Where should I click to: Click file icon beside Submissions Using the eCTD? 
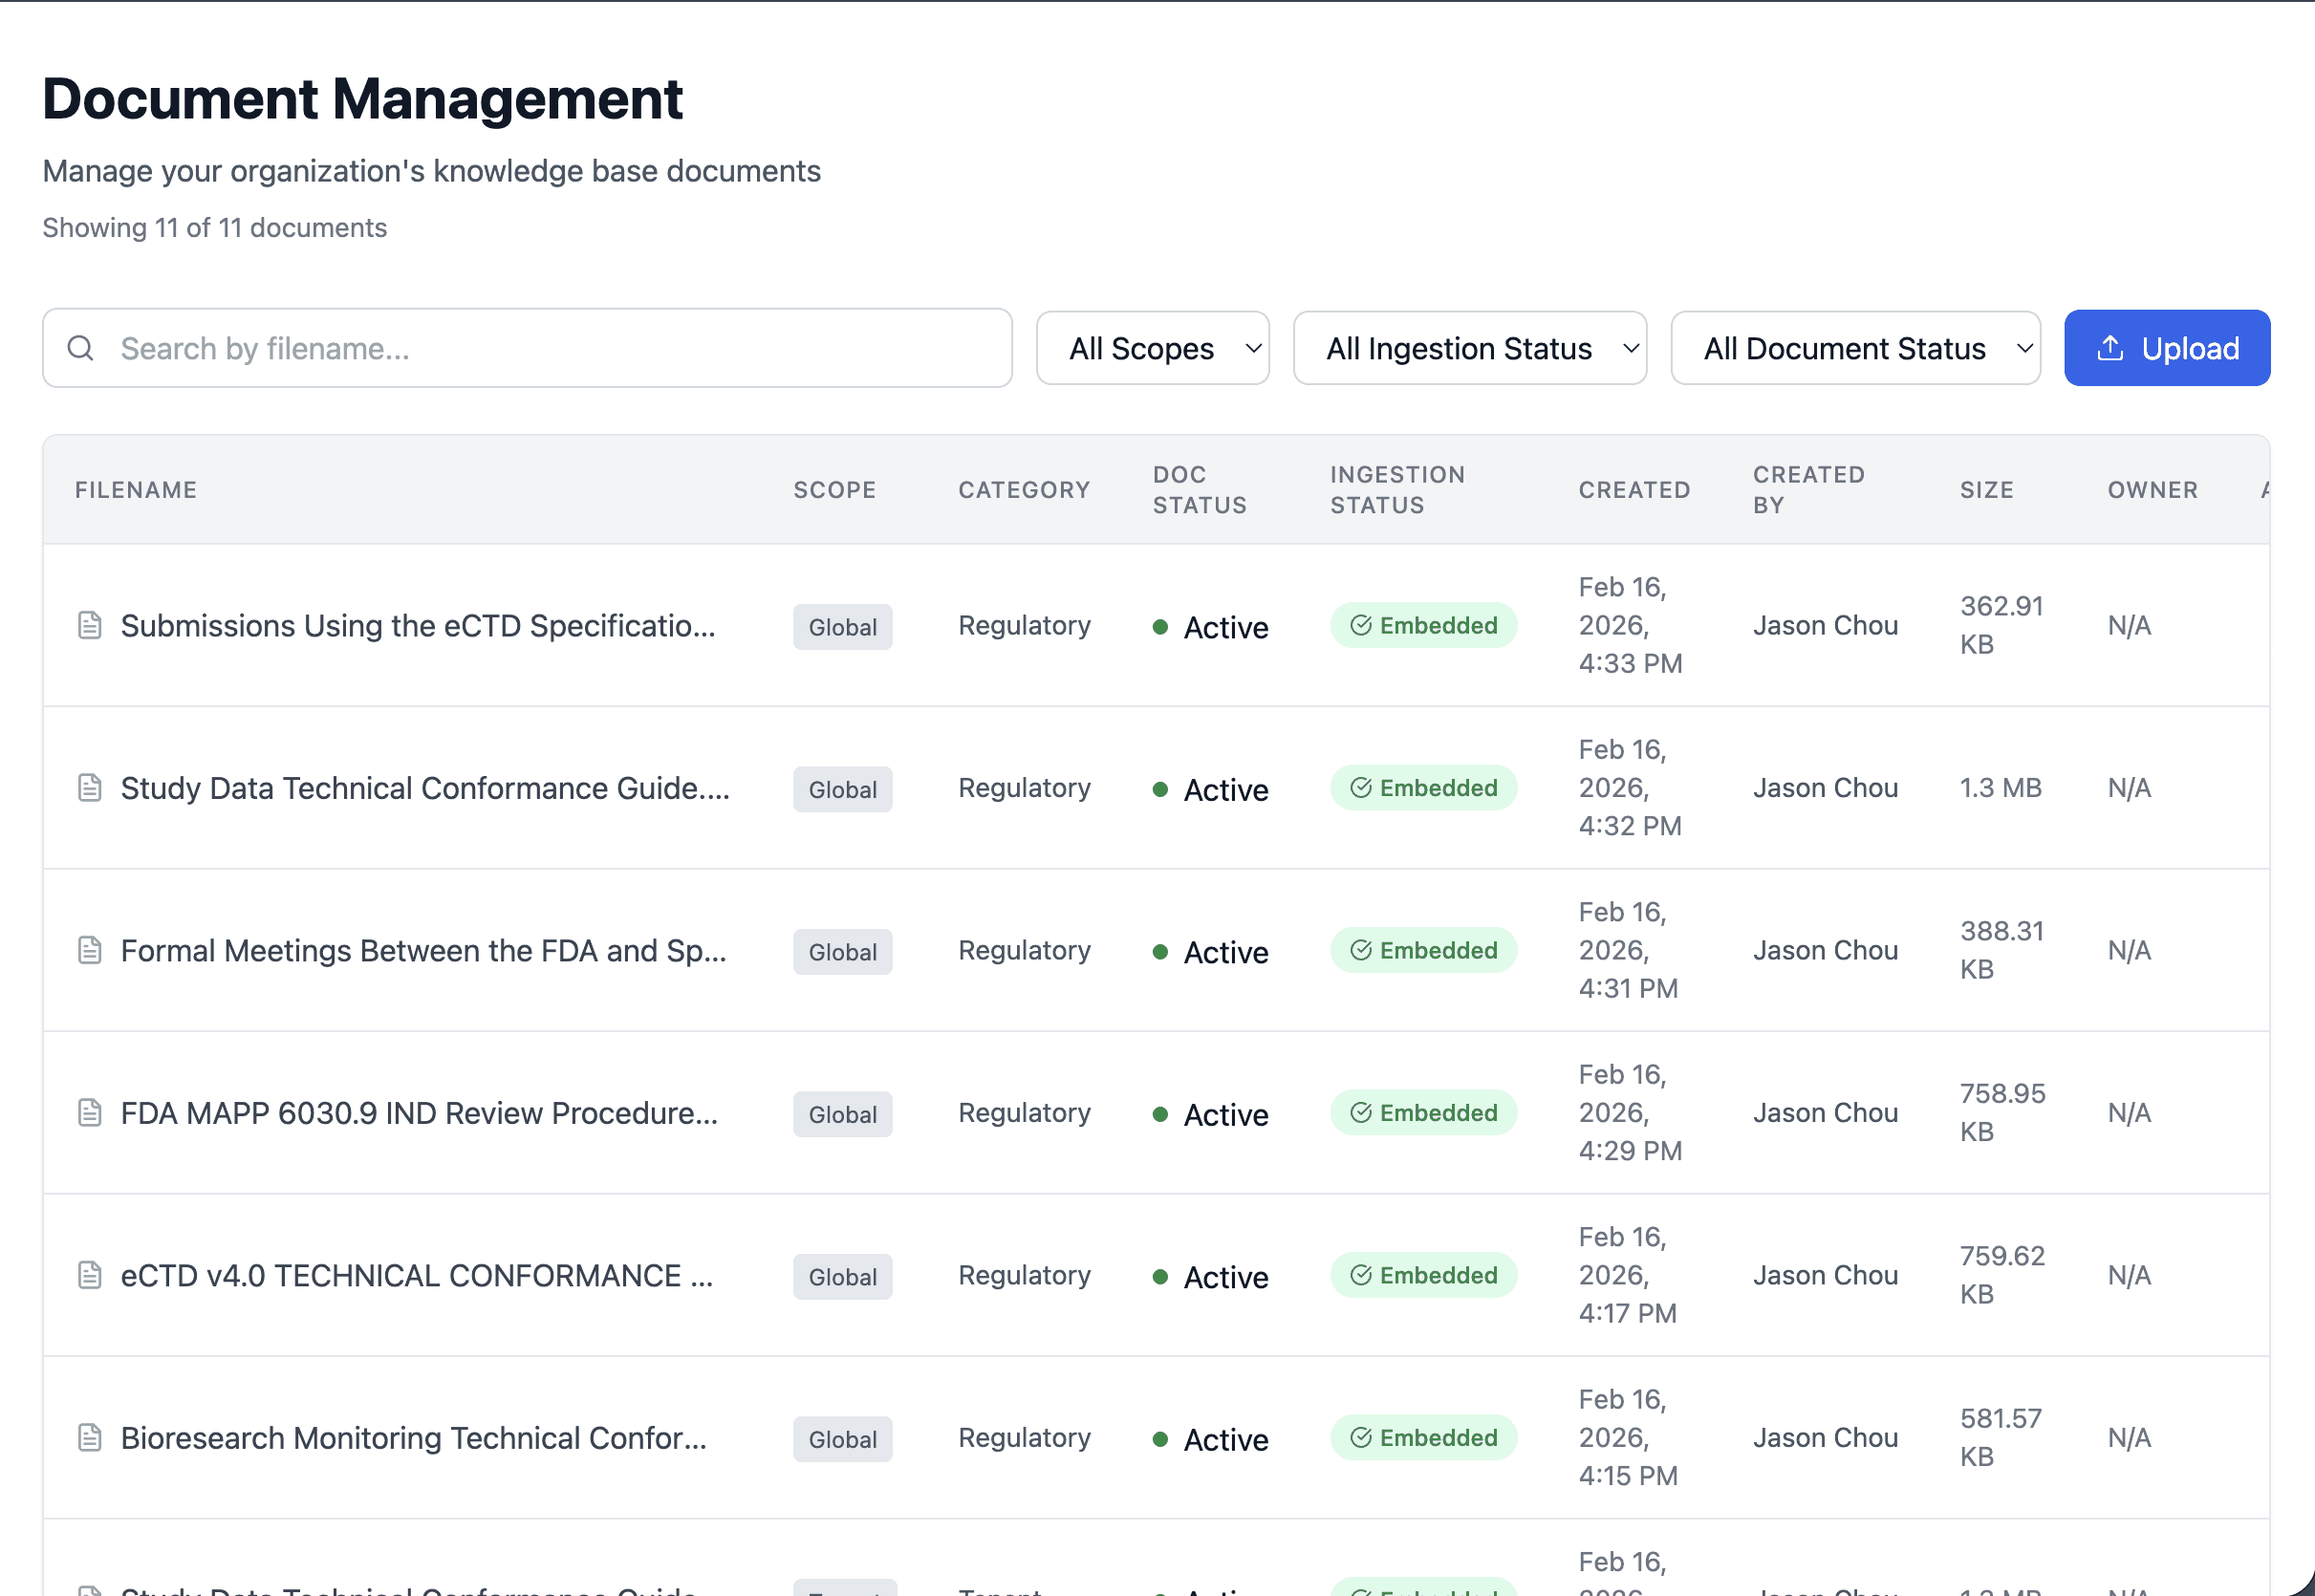90,625
